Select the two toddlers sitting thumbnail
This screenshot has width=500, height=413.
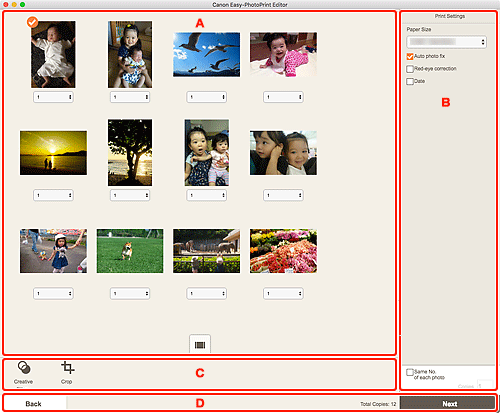[x=207, y=153]
